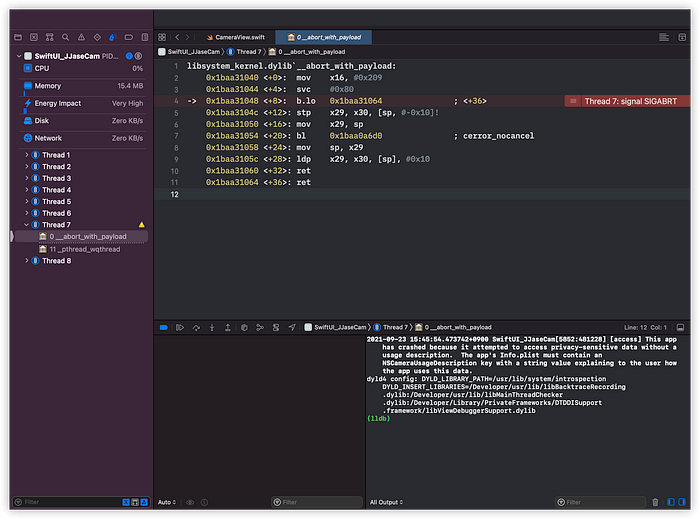Expand Thread 6 in debug navigator
This screenshot has height=519, width=700.
click(x=26, y=213)
